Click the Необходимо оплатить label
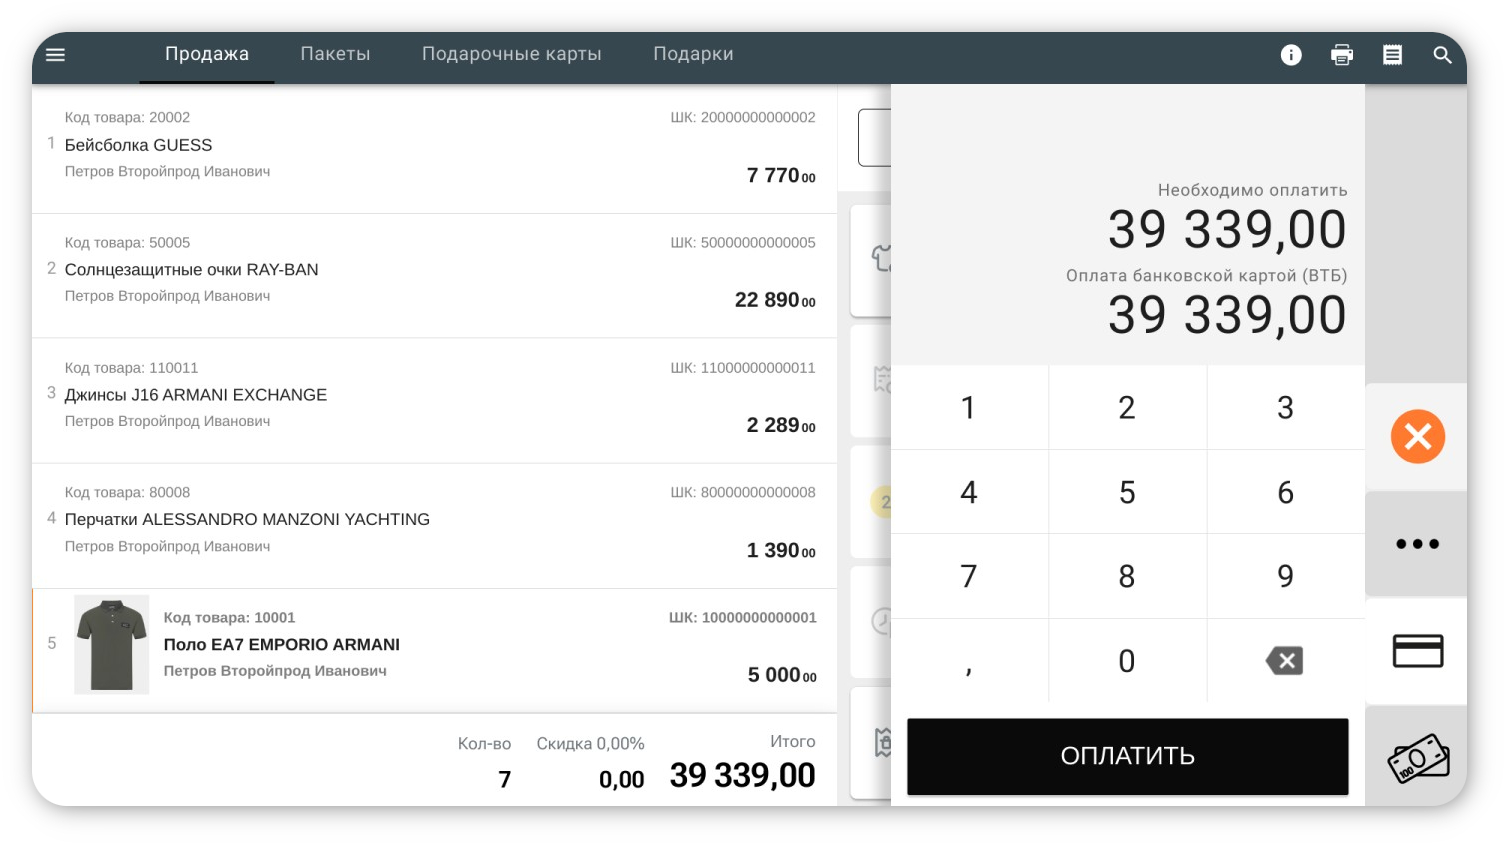The height and width of the screenshot is (844, 1505). (x=1252, y=190)
